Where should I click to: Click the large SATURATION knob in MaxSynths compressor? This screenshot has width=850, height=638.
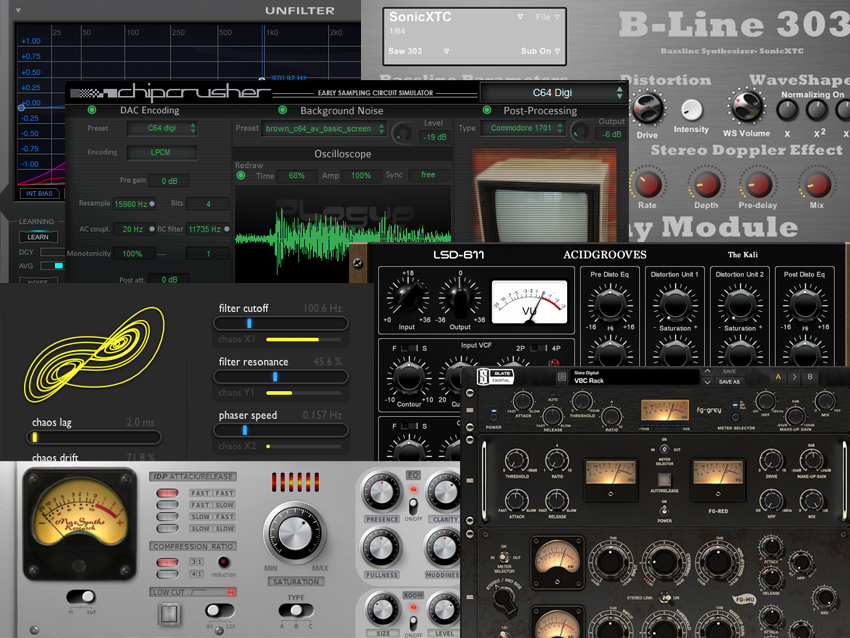(x=294, y=533)
